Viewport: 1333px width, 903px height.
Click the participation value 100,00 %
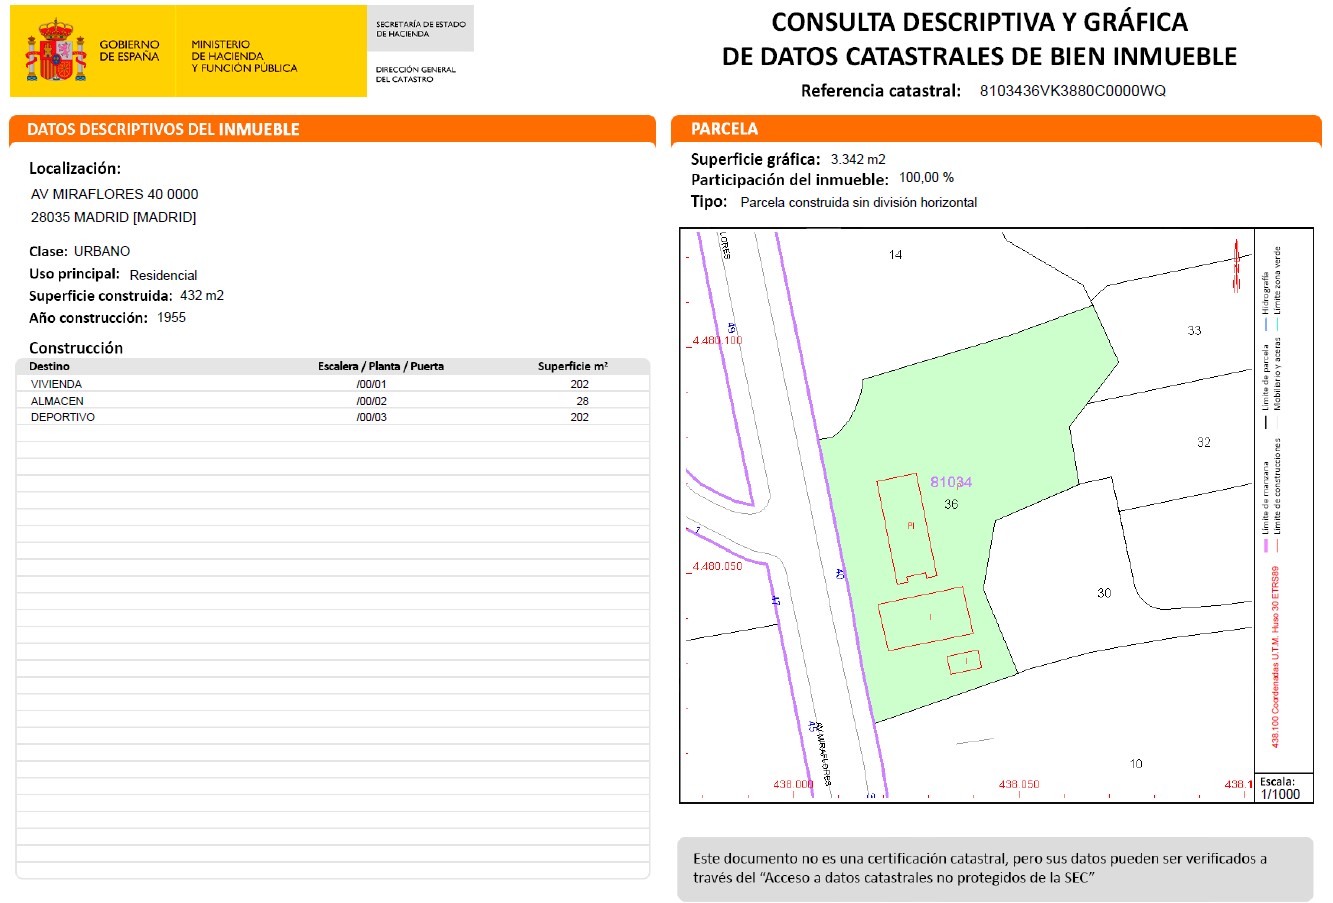click(926, 178)
